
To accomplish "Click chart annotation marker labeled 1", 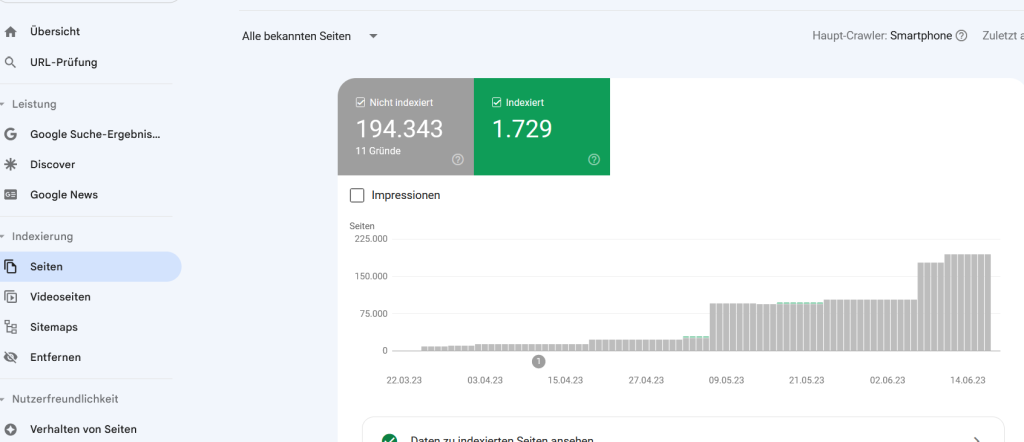I will 538,361.
